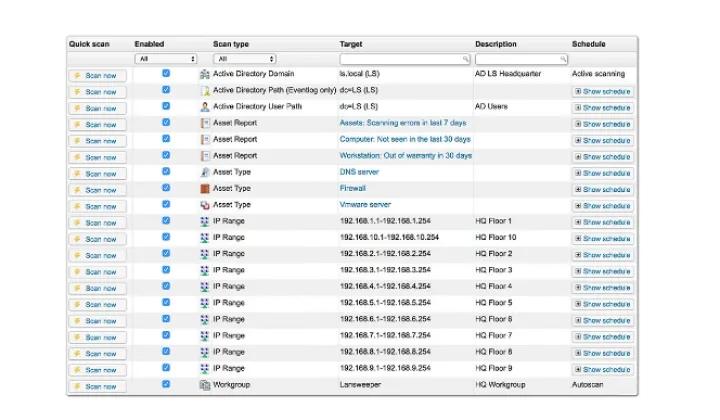Click the Active Directory User Path icon
The width and height of the screenshot is (720, 420).
pos(205,106)
